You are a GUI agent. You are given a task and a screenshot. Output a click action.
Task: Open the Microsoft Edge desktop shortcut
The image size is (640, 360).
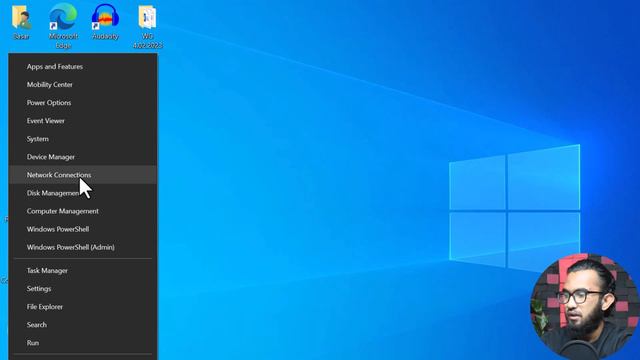[x=63, y=26]
